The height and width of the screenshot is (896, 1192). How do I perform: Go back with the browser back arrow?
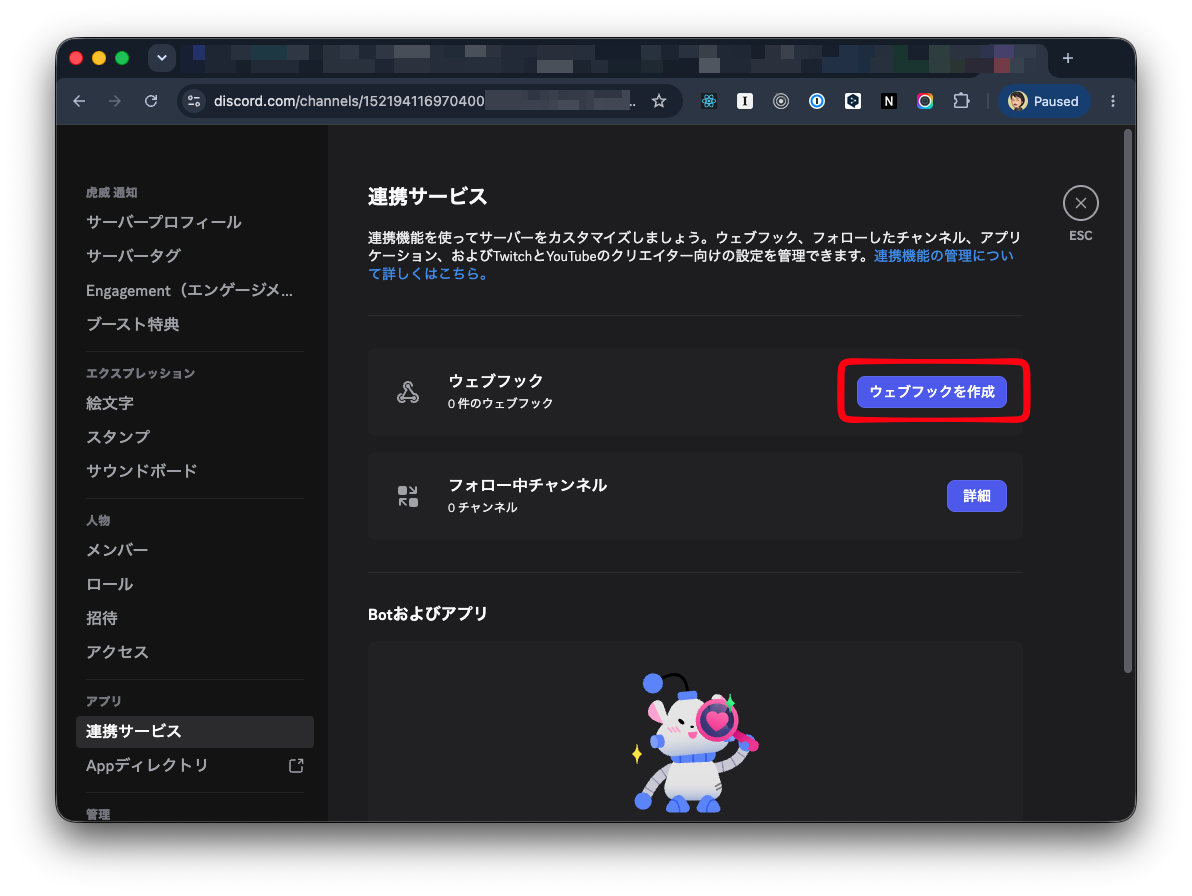(x=79, y=101)
